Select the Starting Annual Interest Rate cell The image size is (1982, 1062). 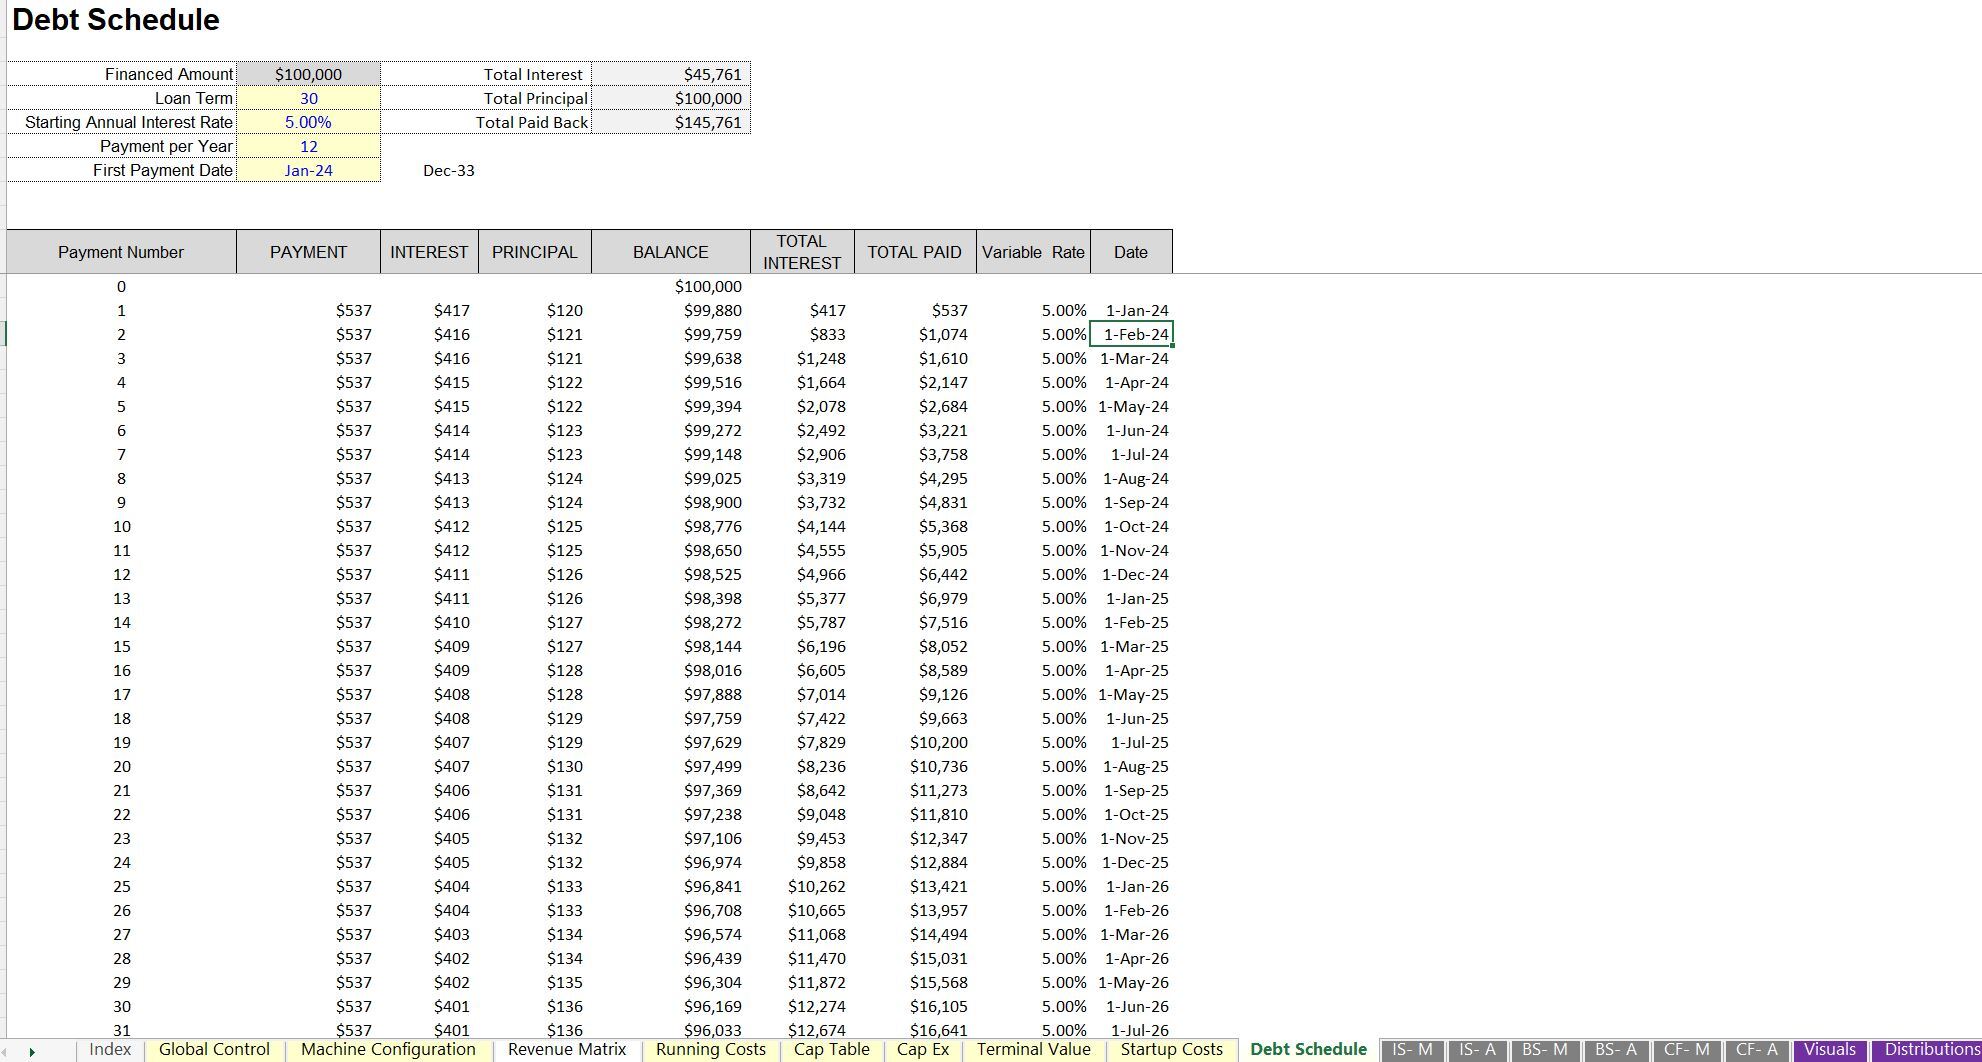pos(308,122)
